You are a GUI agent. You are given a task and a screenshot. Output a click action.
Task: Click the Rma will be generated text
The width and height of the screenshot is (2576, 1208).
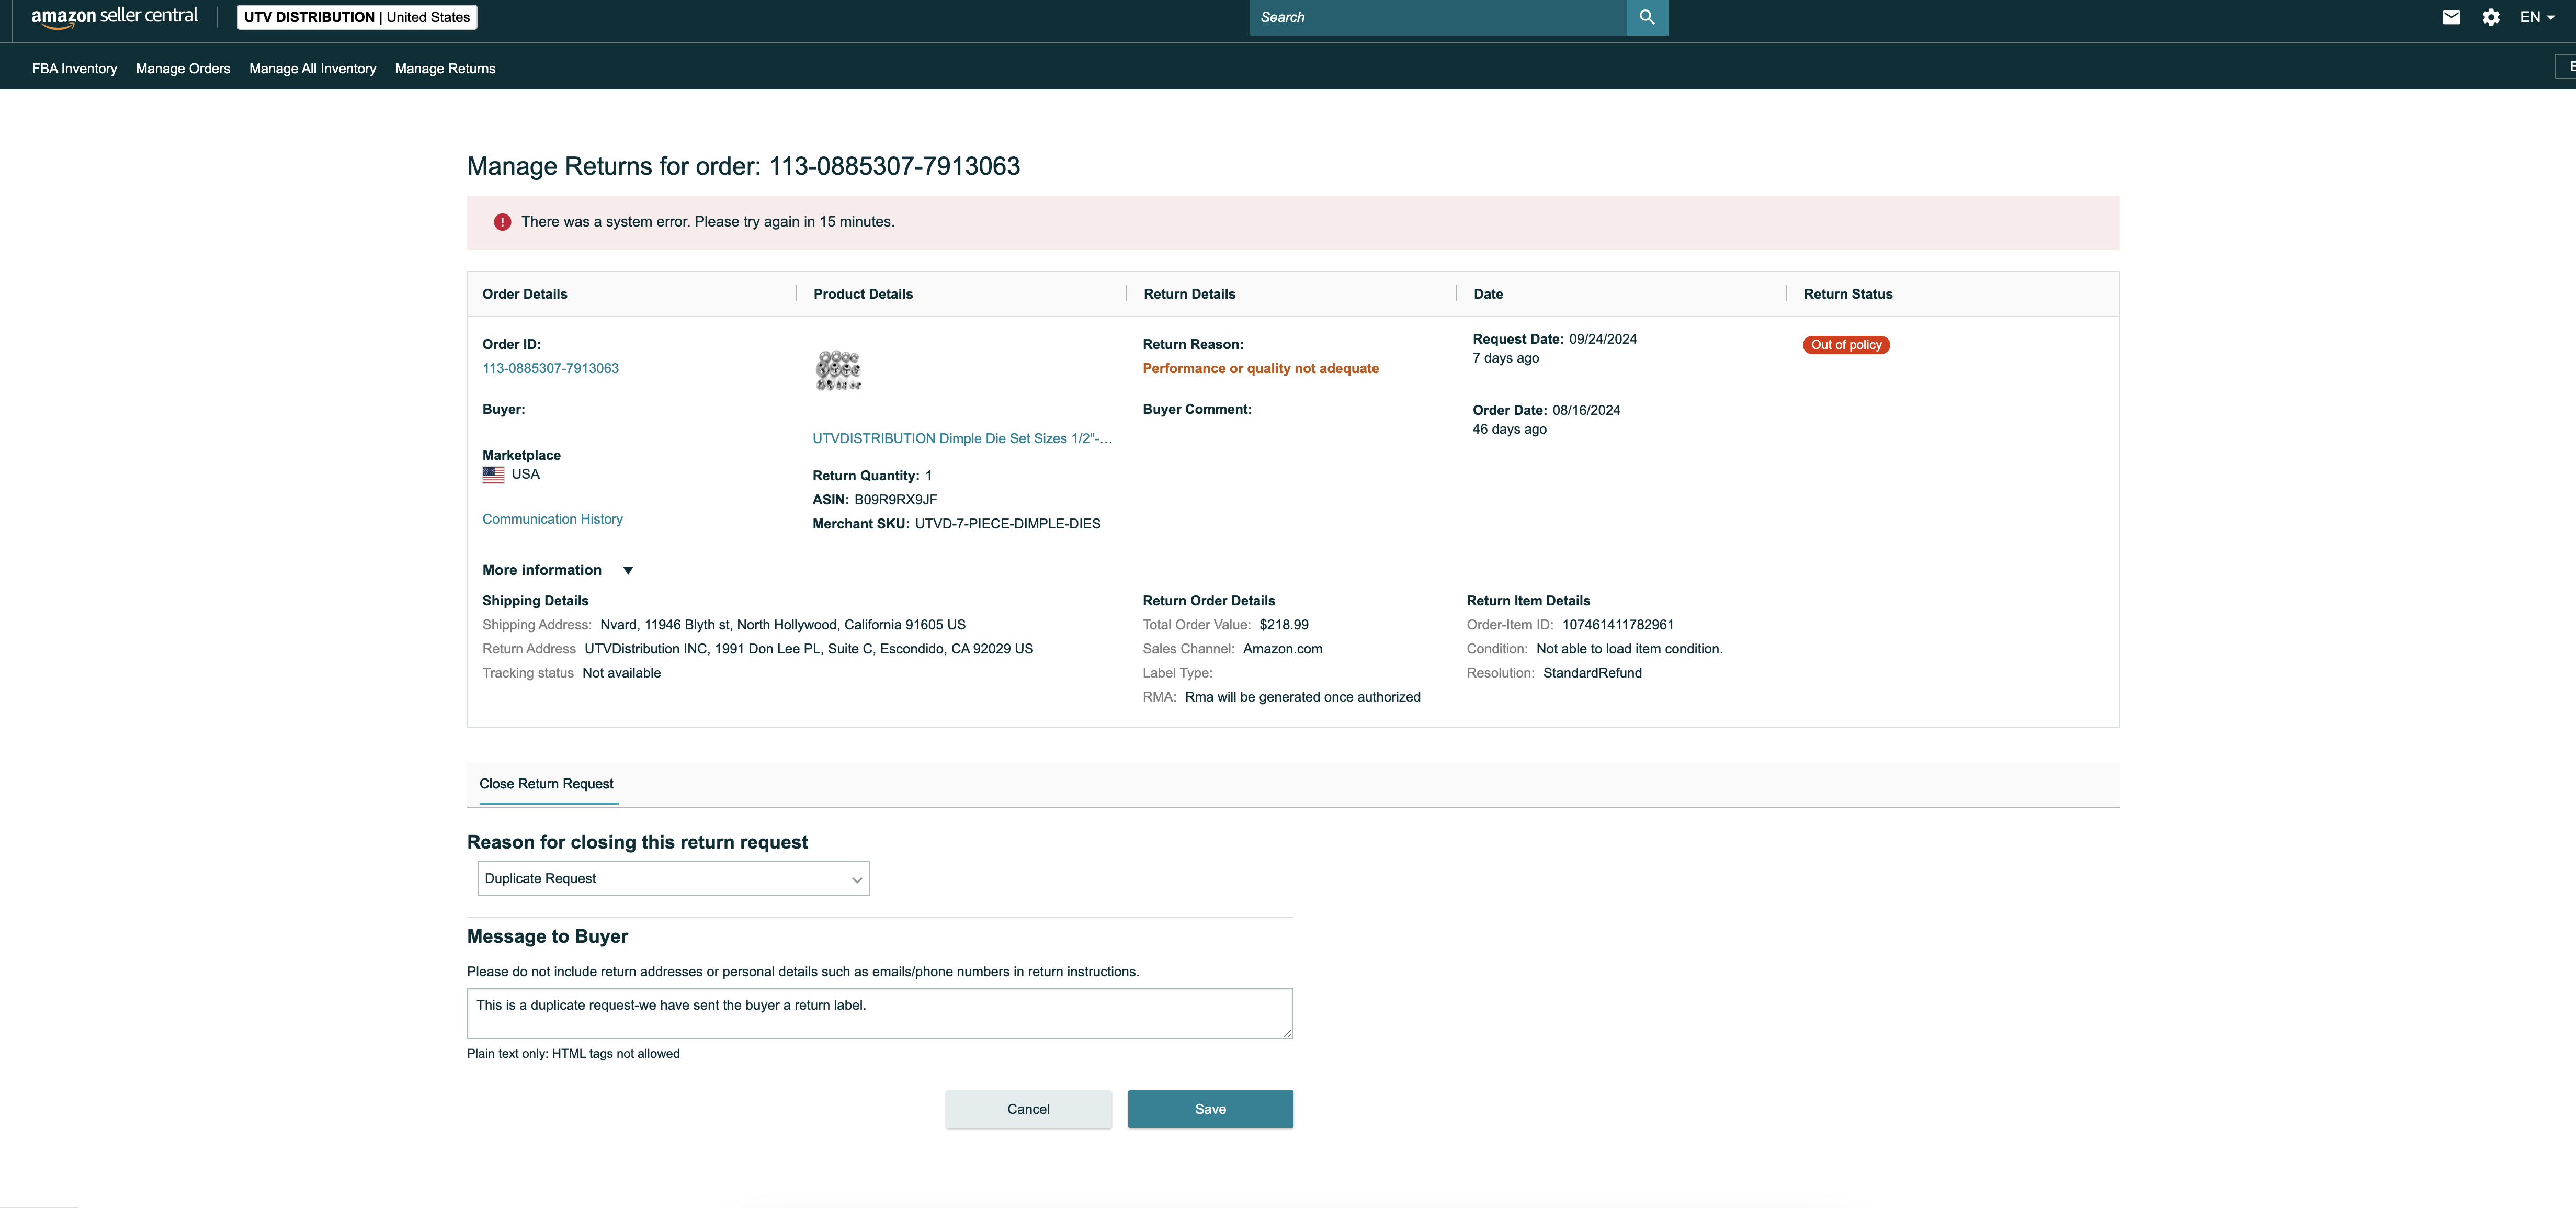click(x=1302, y=697)
